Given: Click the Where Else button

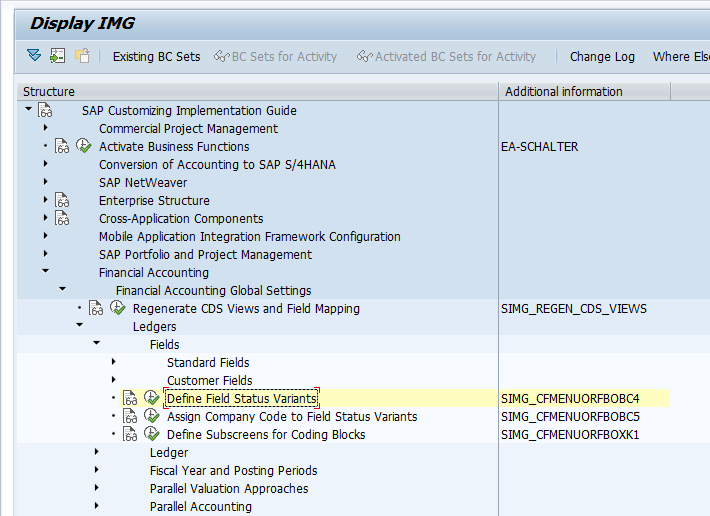Looking at the screenshot, I should [681, 57].
